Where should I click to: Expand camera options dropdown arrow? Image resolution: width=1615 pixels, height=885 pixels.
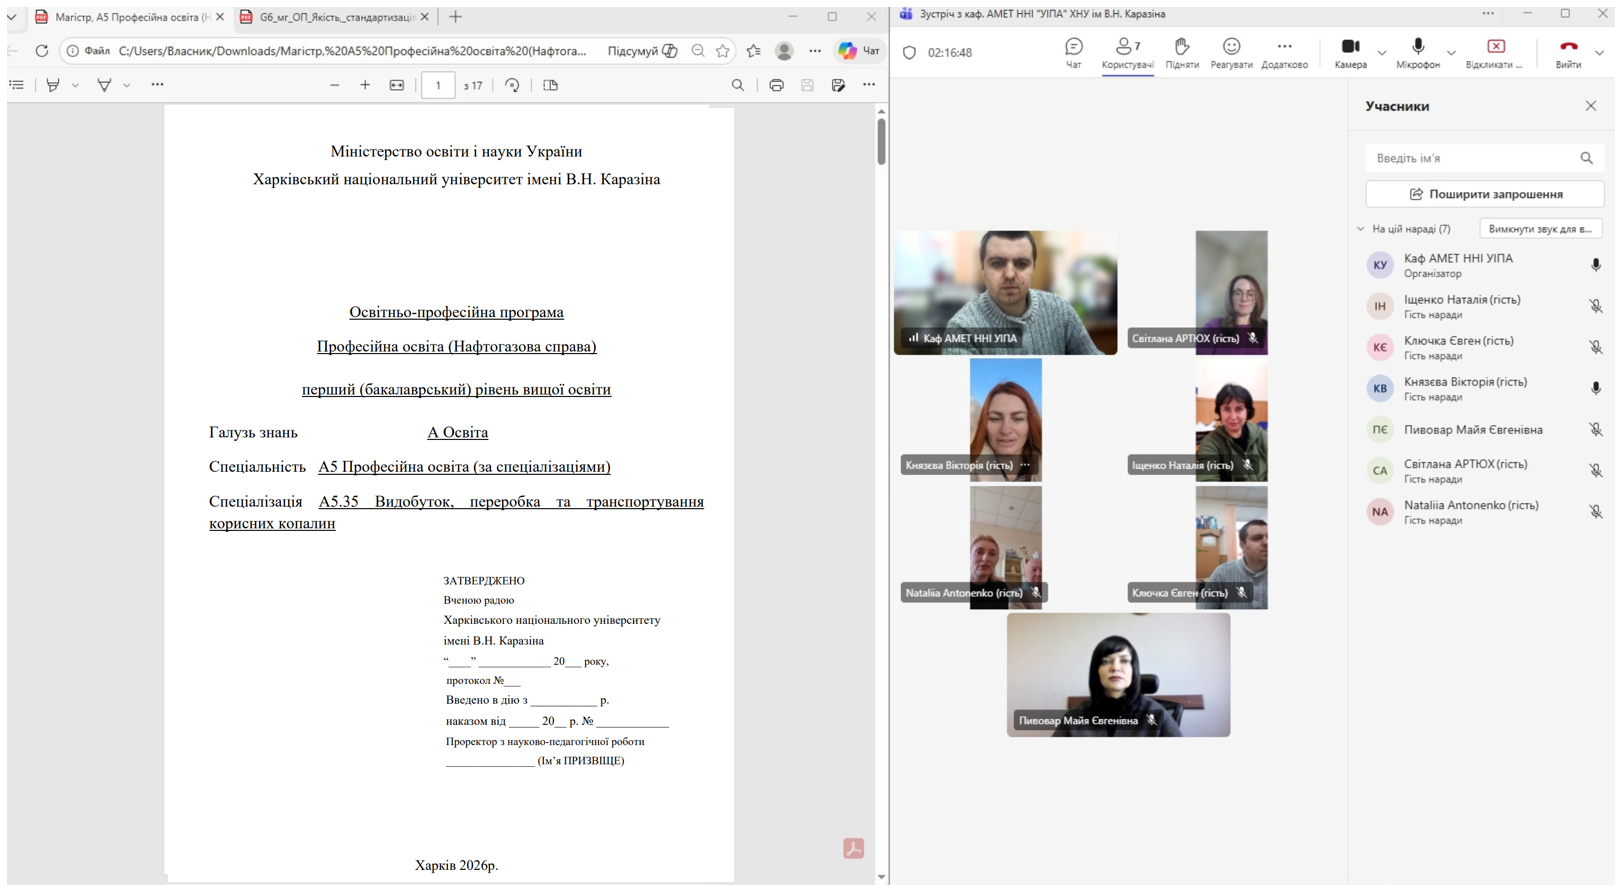1381,52
